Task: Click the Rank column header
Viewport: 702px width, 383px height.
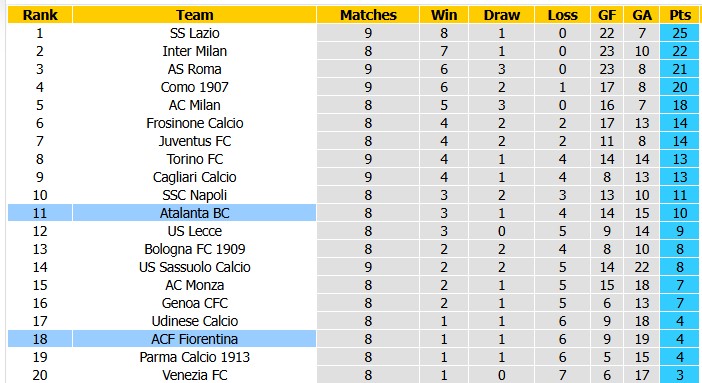Action: click(x=40, y=15)
